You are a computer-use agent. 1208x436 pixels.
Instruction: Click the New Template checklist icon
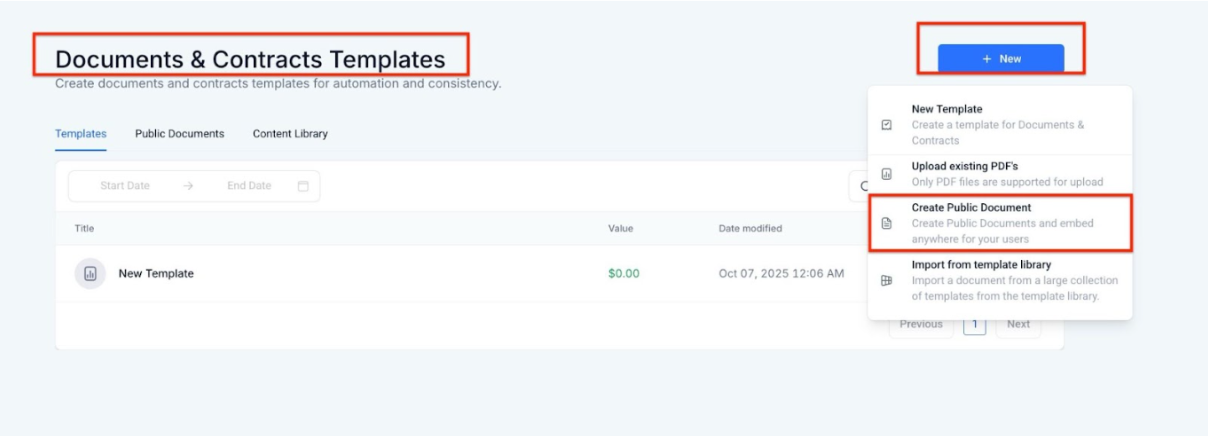pyautogui.click(x=886, y=125)
